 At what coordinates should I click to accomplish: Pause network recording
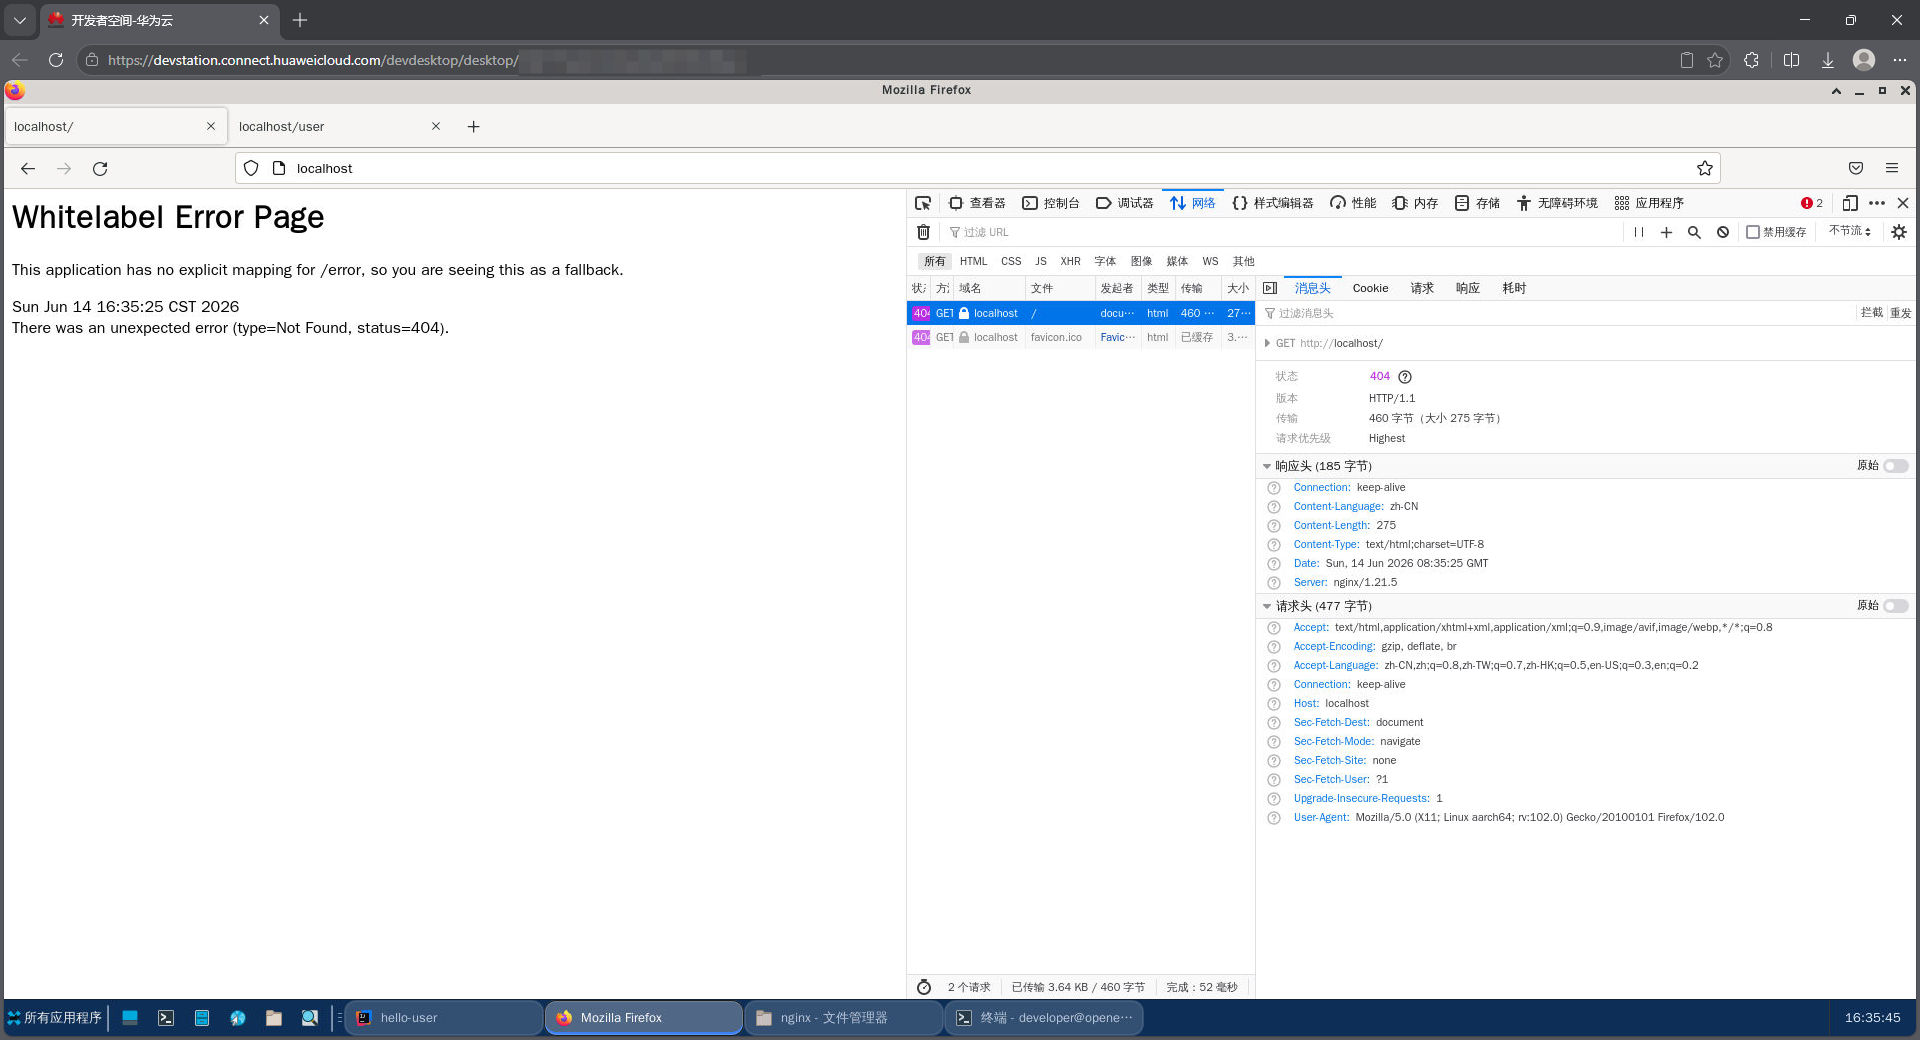1638,232
